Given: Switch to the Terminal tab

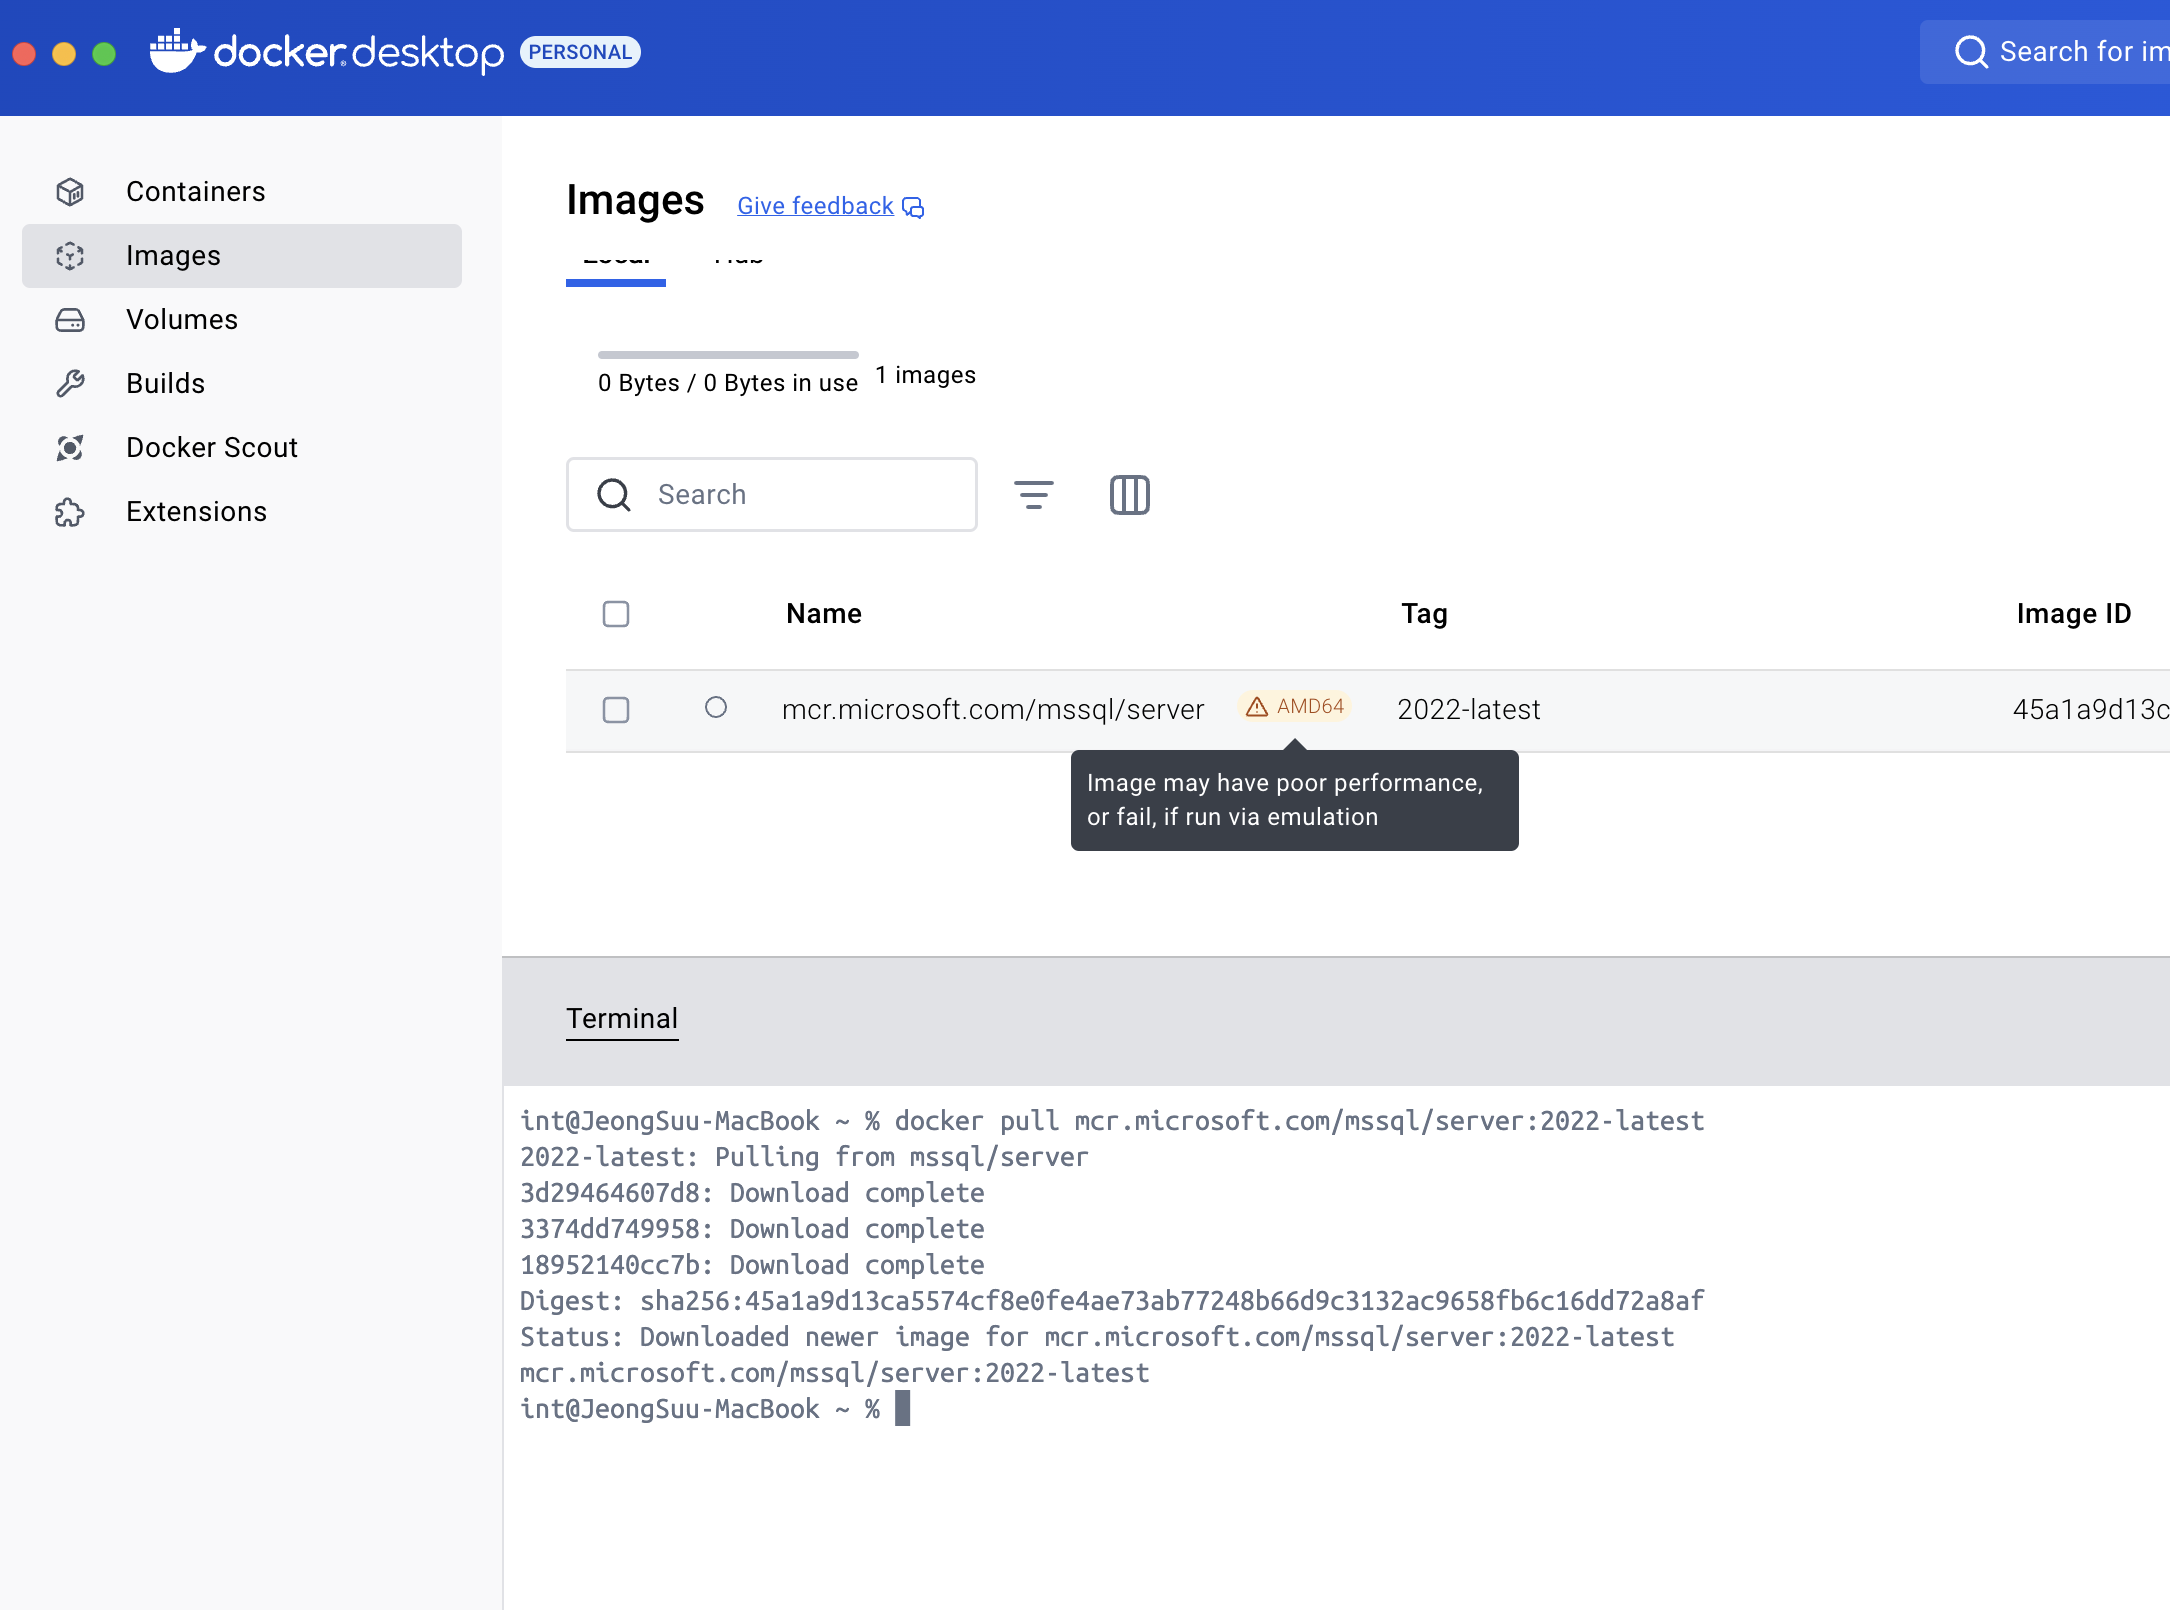Looking at the screenshot, I should click(x=622, y=1018).
